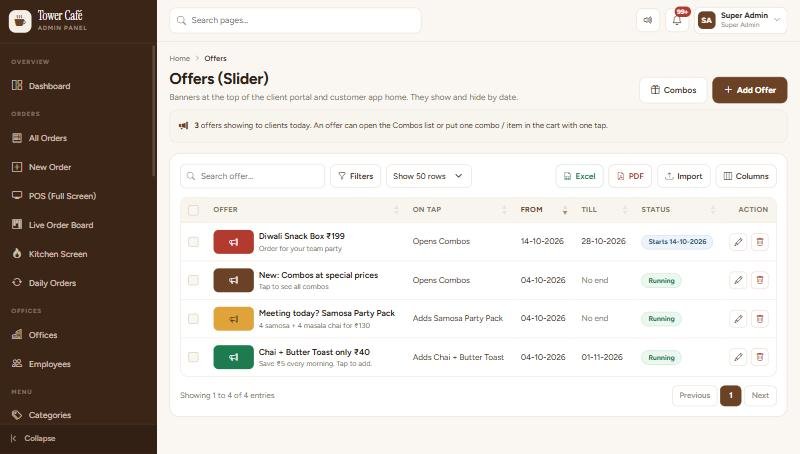
Task: Open the Show 50 rows dropdown
Action: pyautogui.click(x=429, y=176)
